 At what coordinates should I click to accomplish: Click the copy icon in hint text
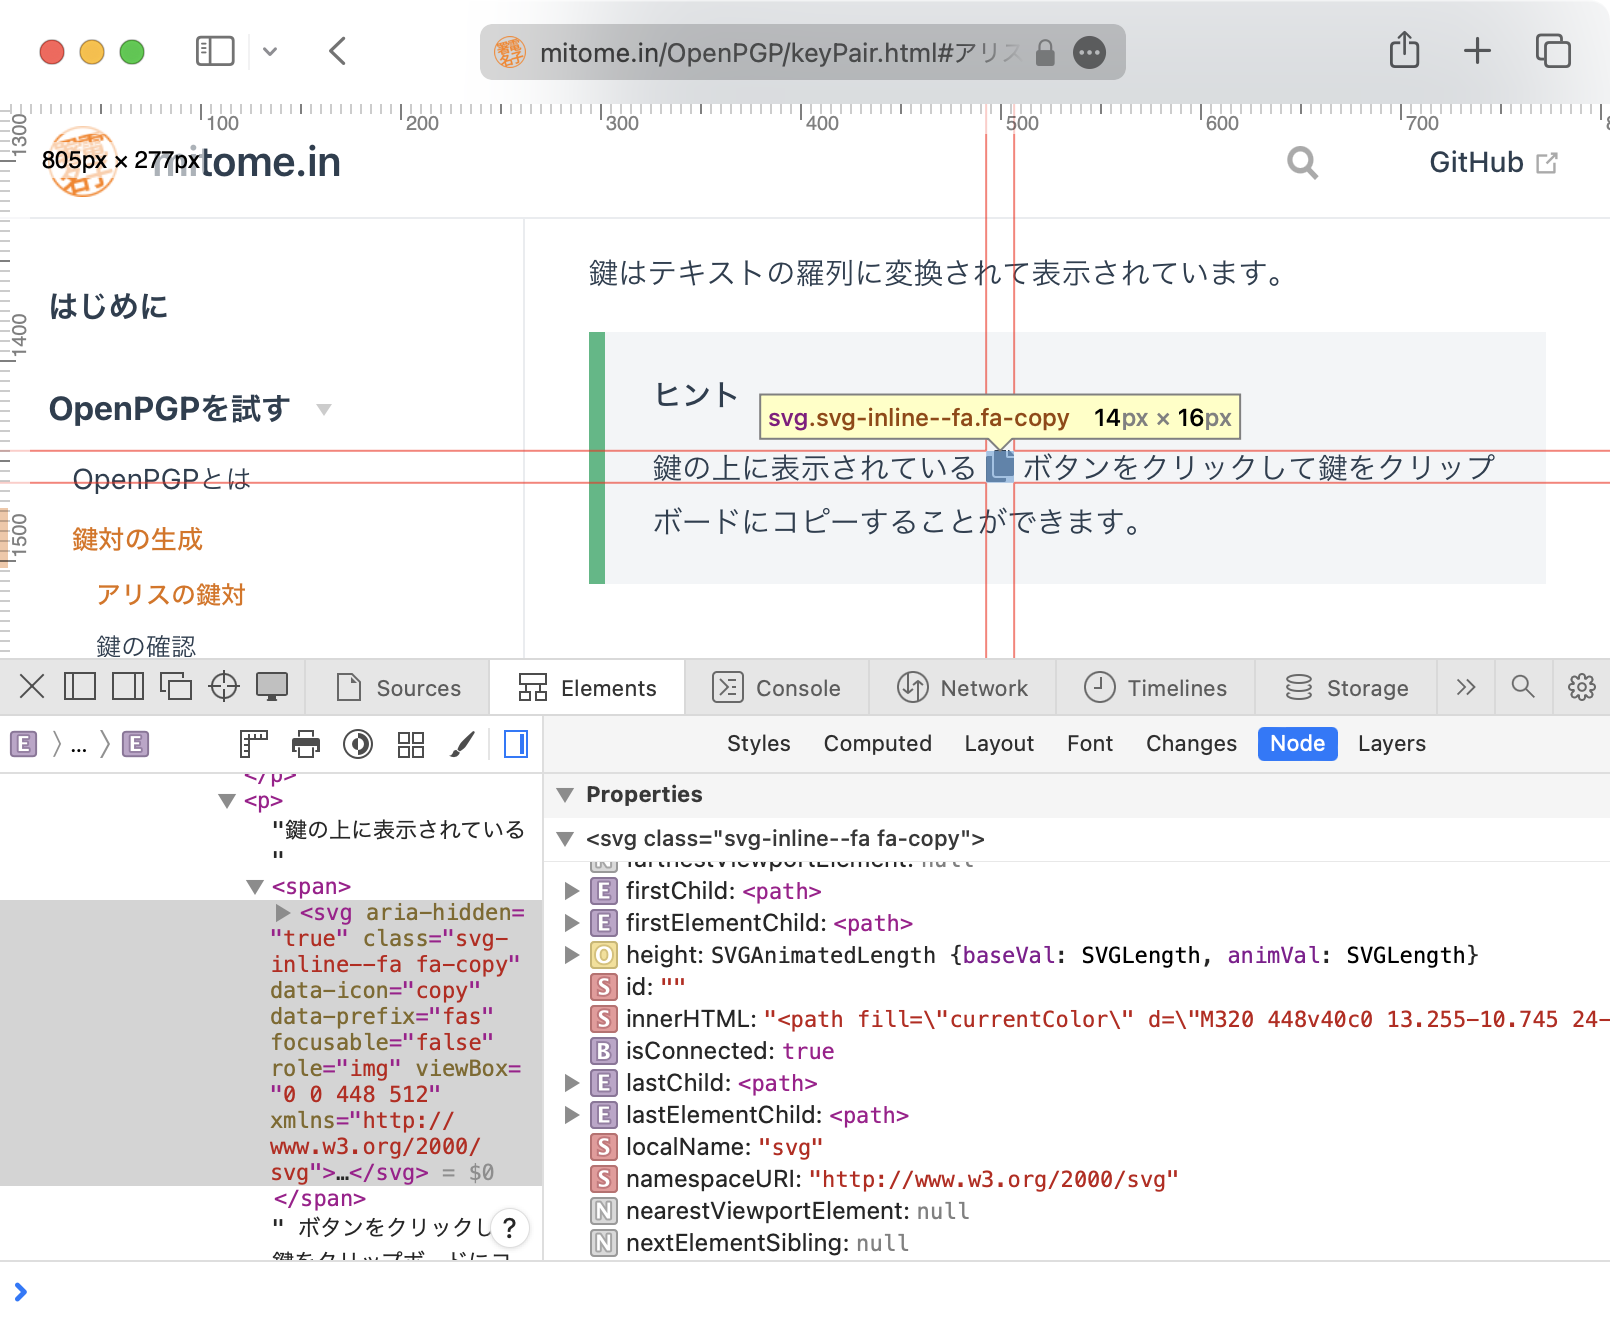[x=1000, y=467]
